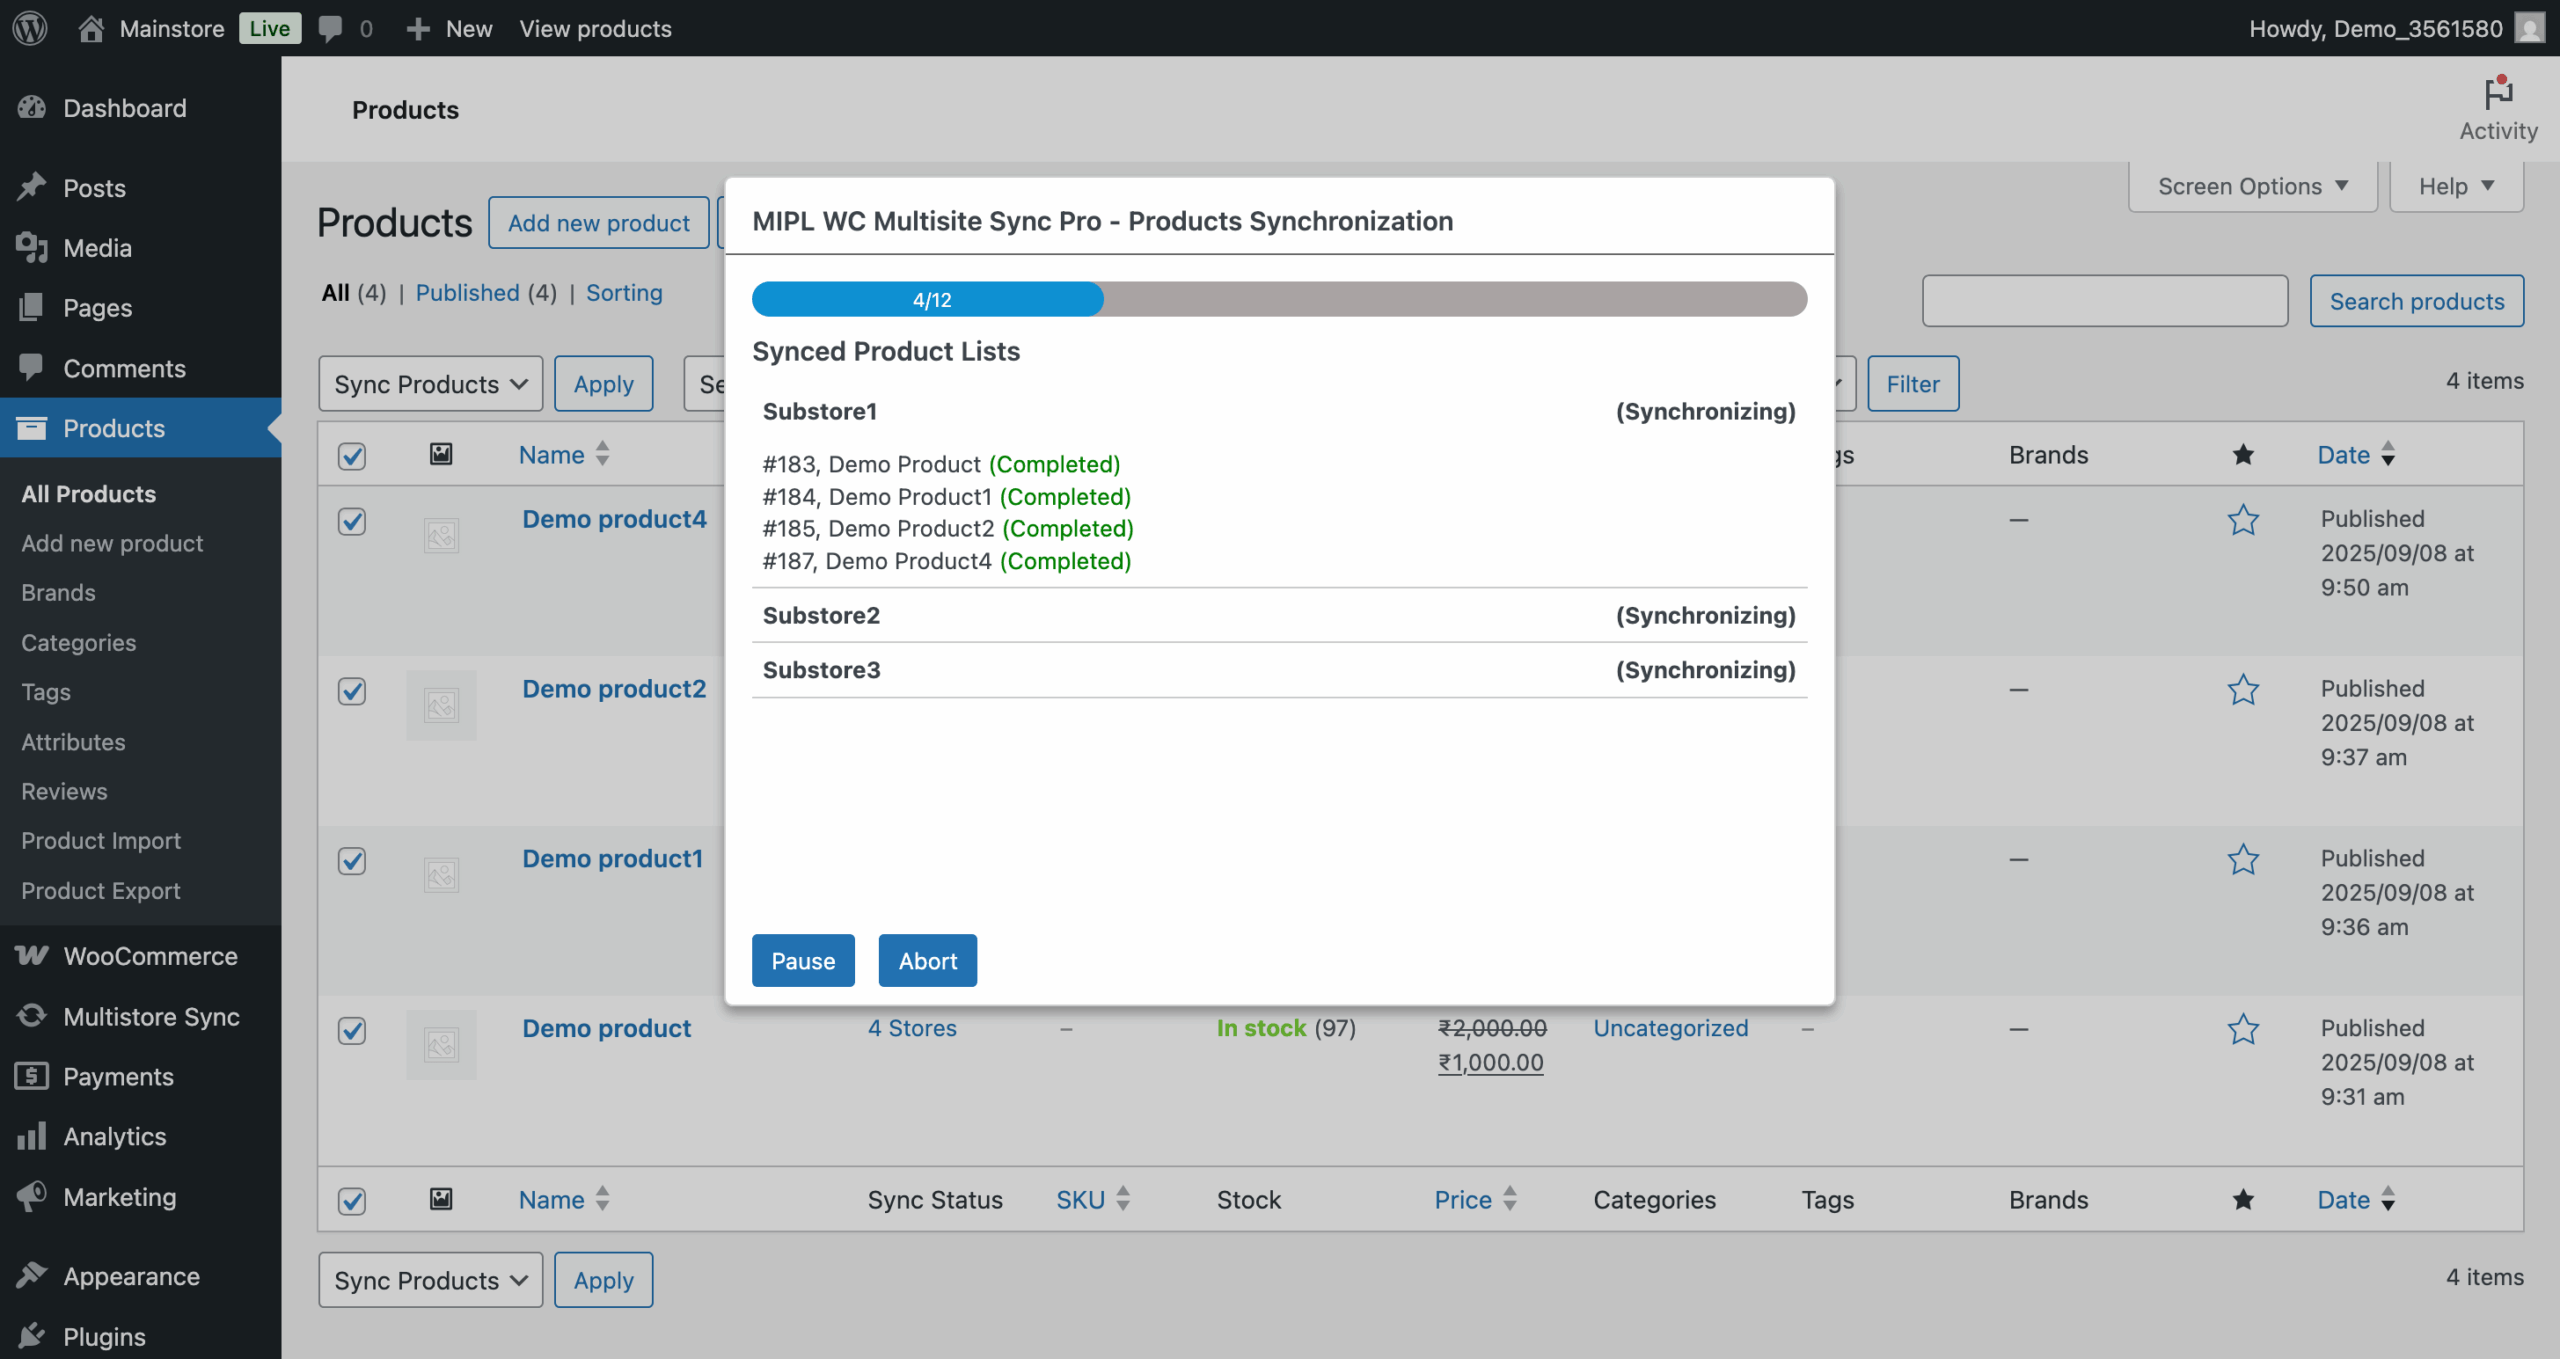The width and height of the screenshot is (2560, 1359).
Task: Uncheck the Demo product4 checkbox
Action: [352, 521]
